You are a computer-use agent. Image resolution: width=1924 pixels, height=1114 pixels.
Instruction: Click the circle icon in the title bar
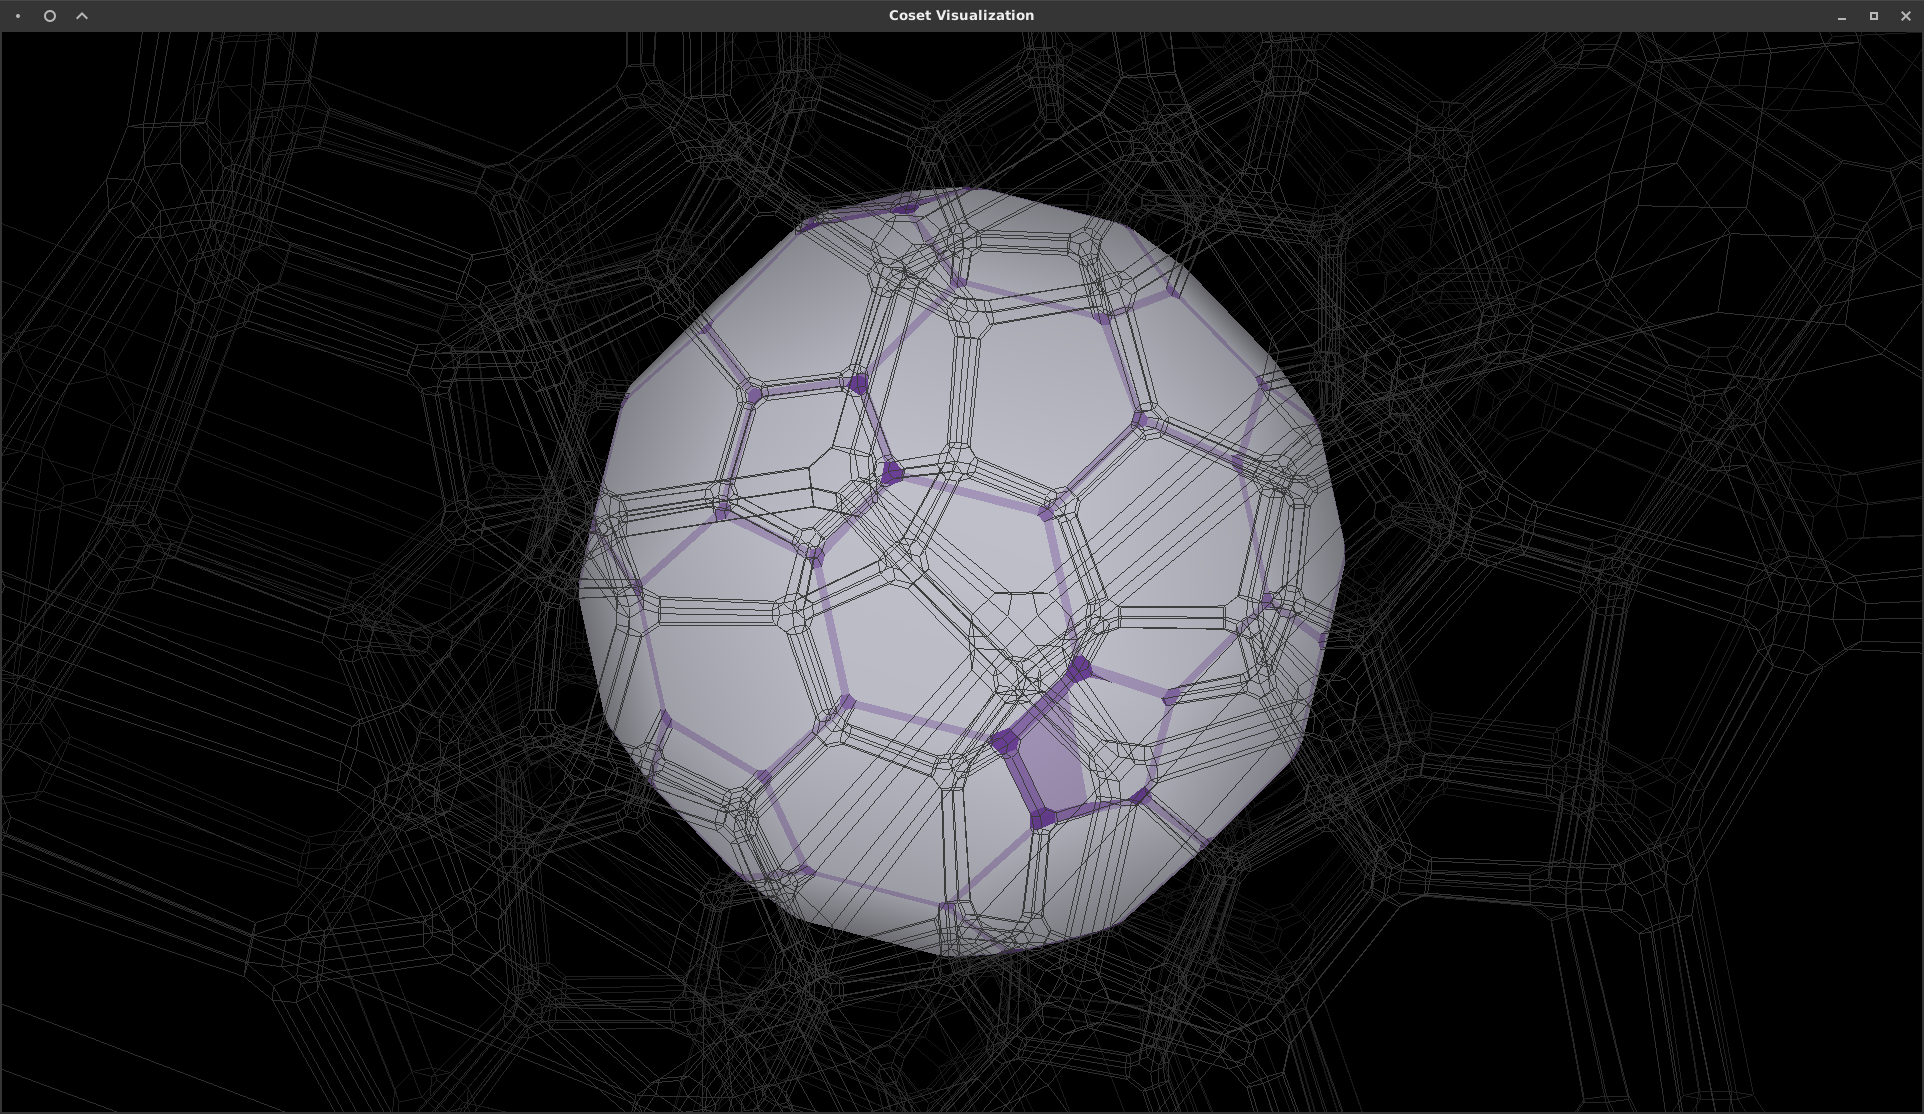(49, 16)
